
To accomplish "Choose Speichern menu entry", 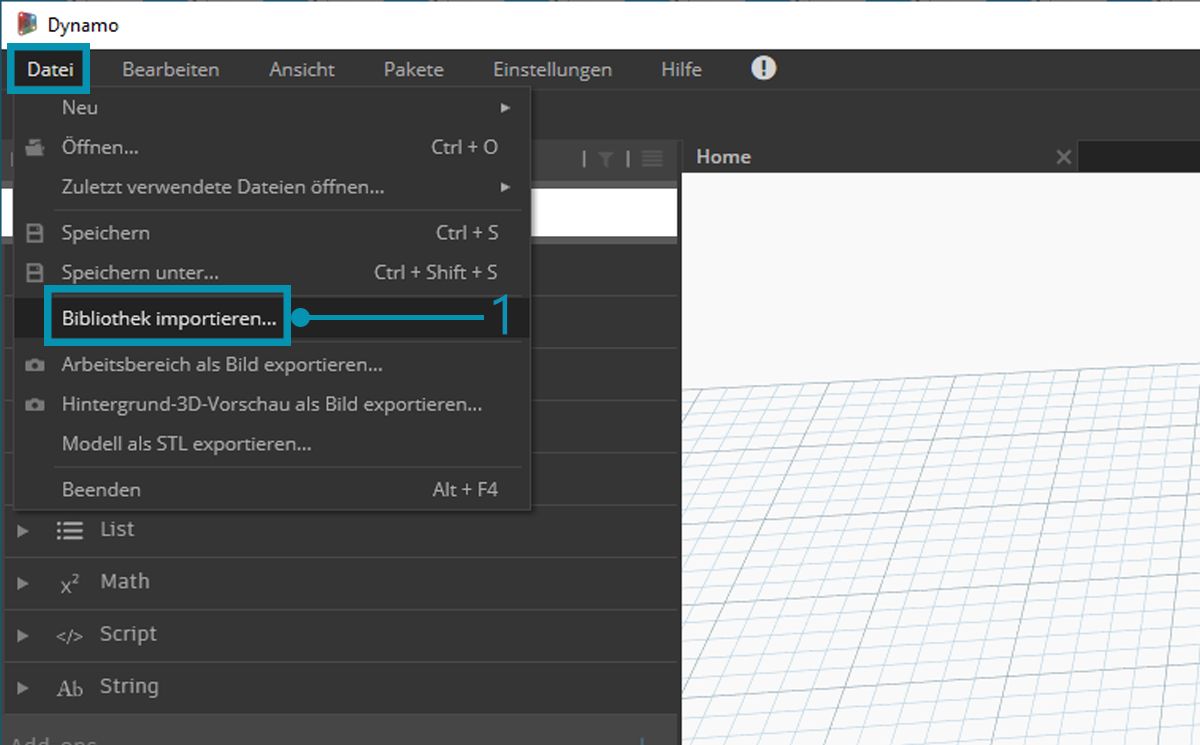I will point(272,233).
